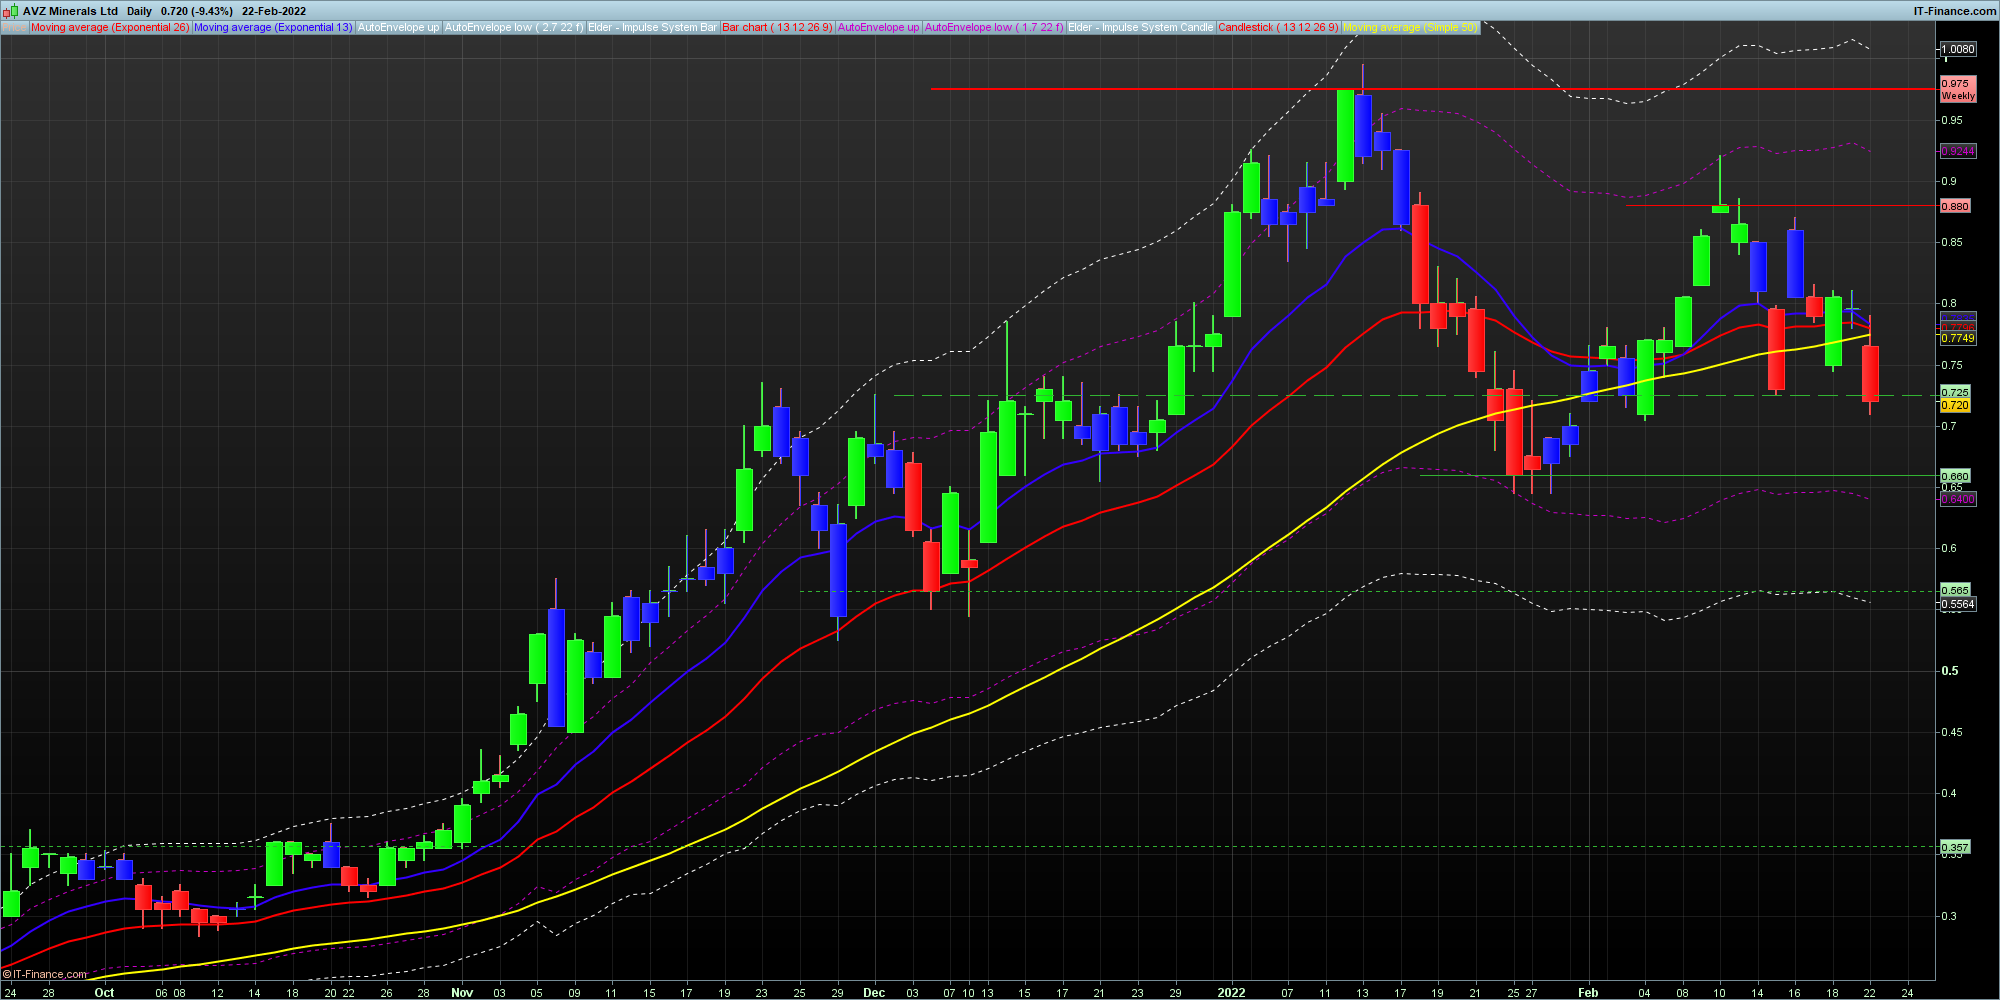The height and width of the screenshot is (1000, 2000).
Task: Click the green 0.725 level price tag
Action: click(x=1955, y=392)
